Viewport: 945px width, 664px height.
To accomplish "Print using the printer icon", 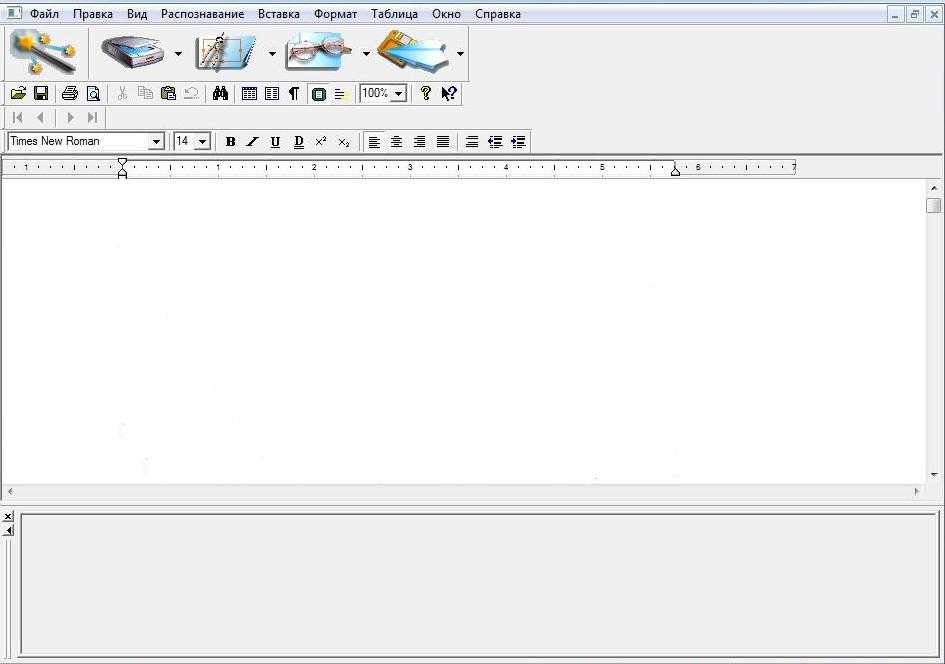I will [x=69, y=93].
